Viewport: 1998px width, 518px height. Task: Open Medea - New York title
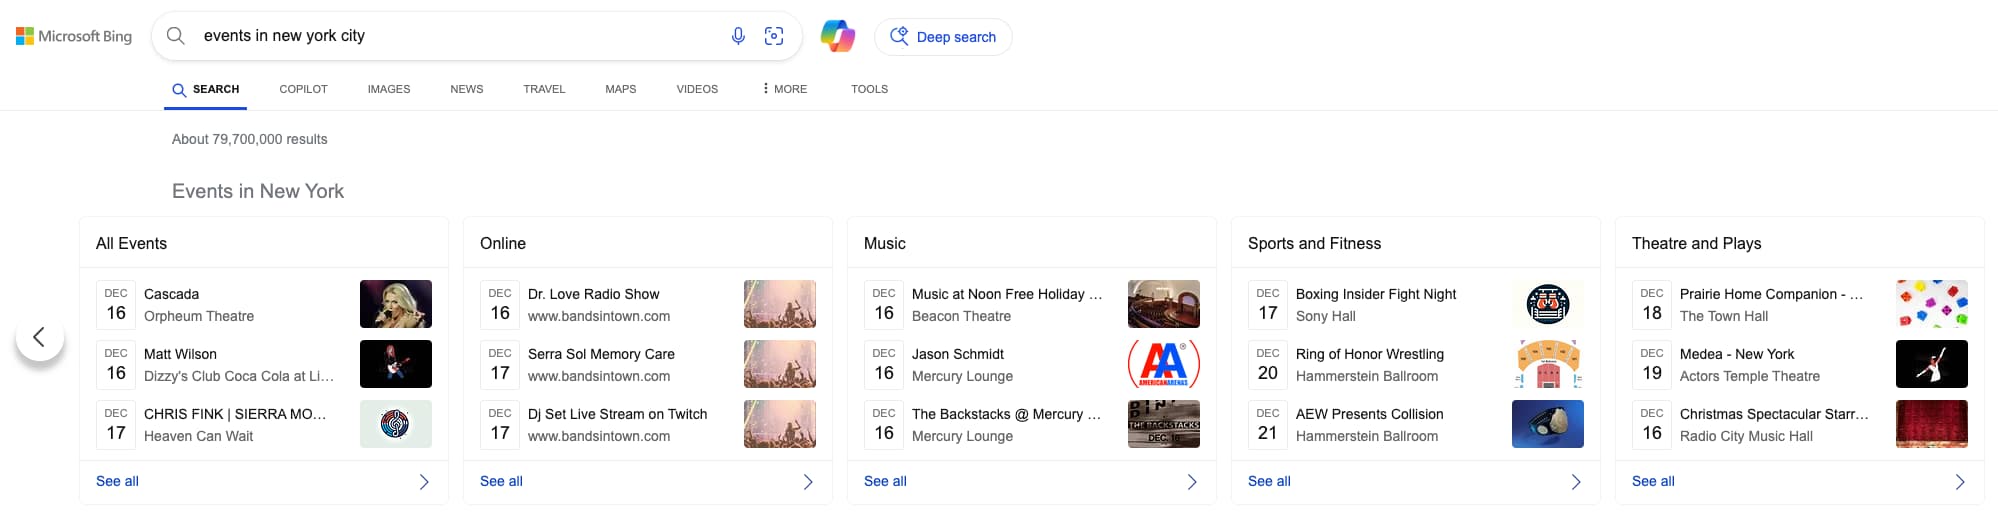click(x=1736, y=354)
